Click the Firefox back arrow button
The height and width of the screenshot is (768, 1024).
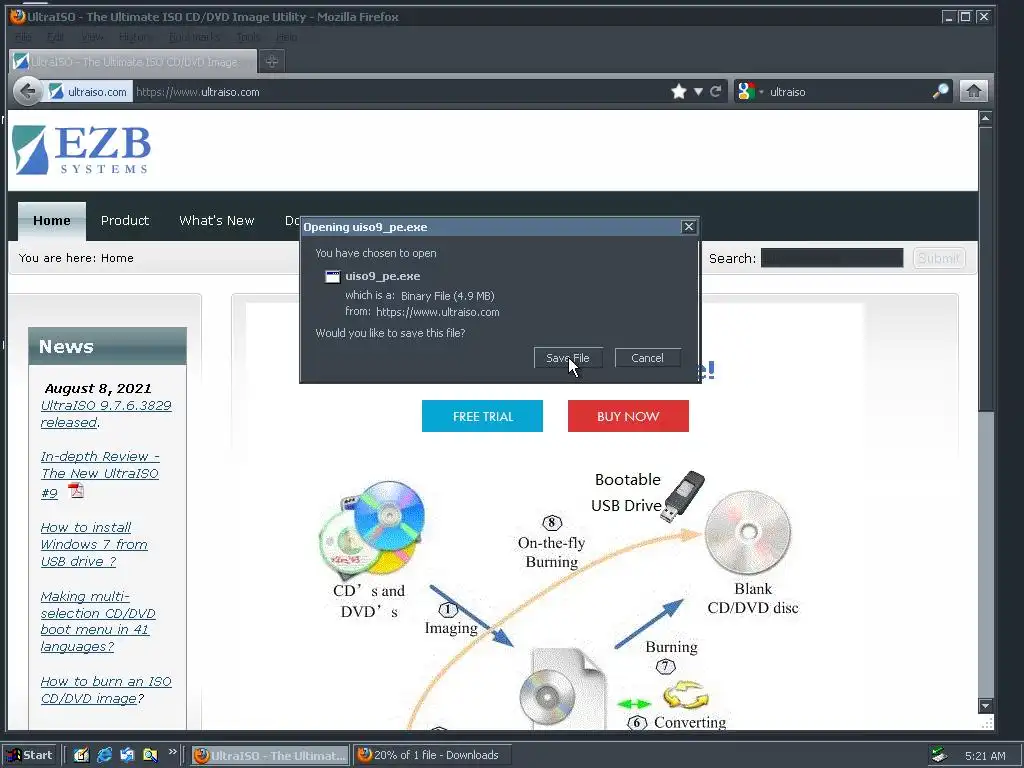point(27,91)
